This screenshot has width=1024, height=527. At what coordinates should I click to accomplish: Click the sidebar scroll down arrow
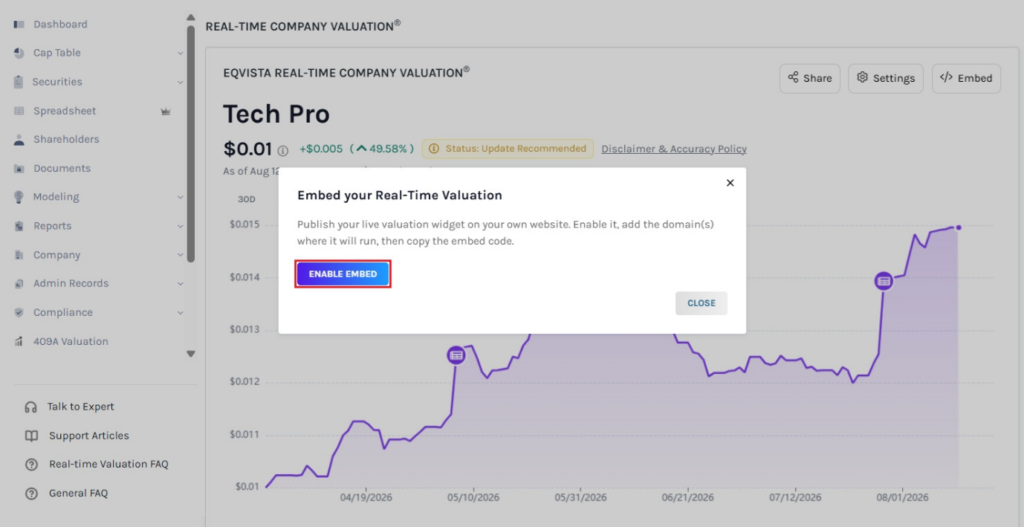point(191,354)
